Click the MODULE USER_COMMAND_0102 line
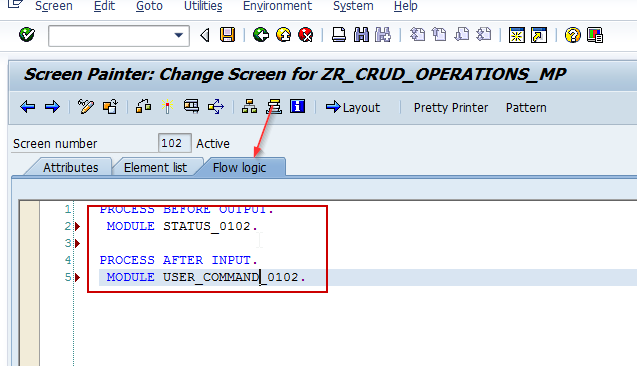 [x=206, y=277]
